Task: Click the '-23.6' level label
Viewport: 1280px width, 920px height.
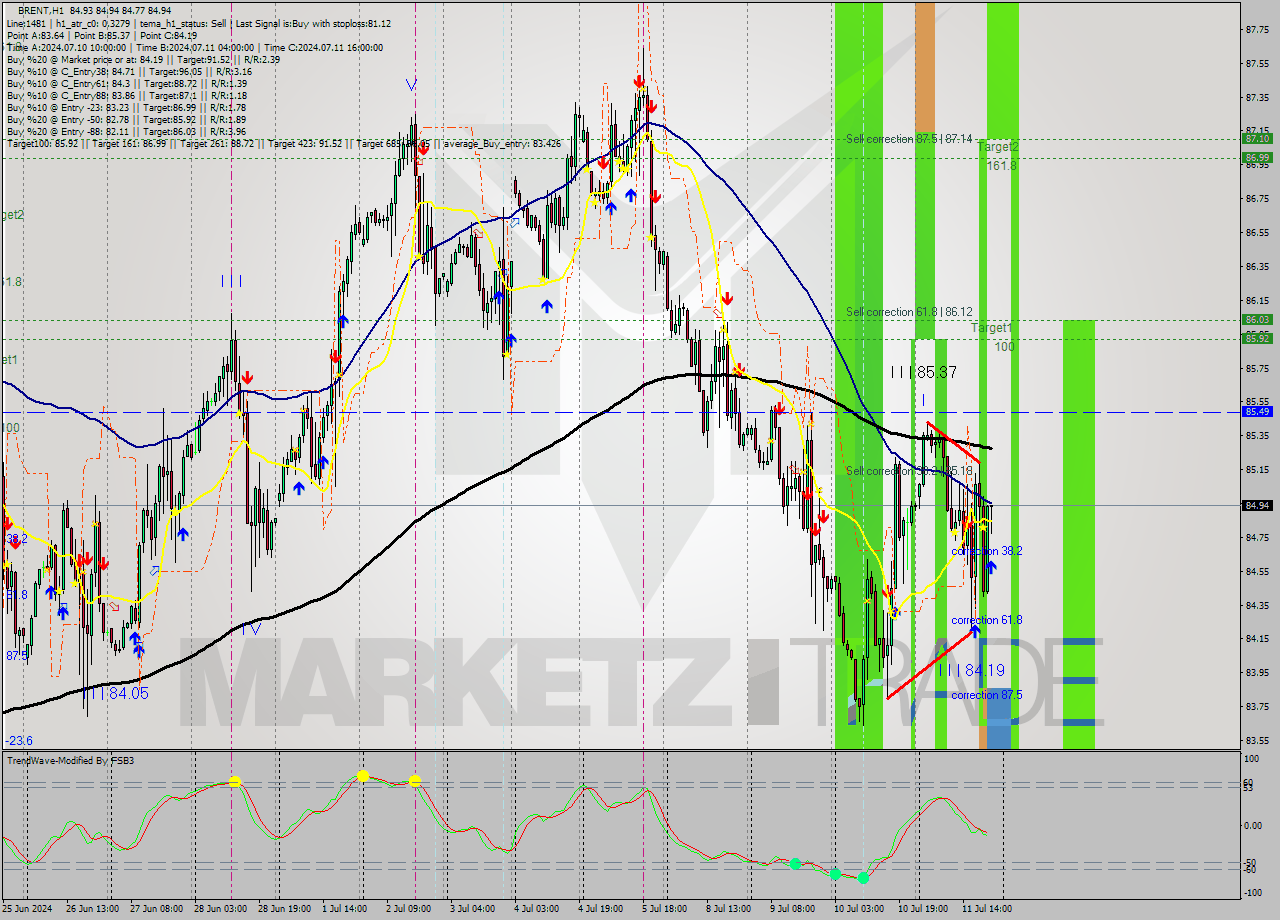Action: 18,741
